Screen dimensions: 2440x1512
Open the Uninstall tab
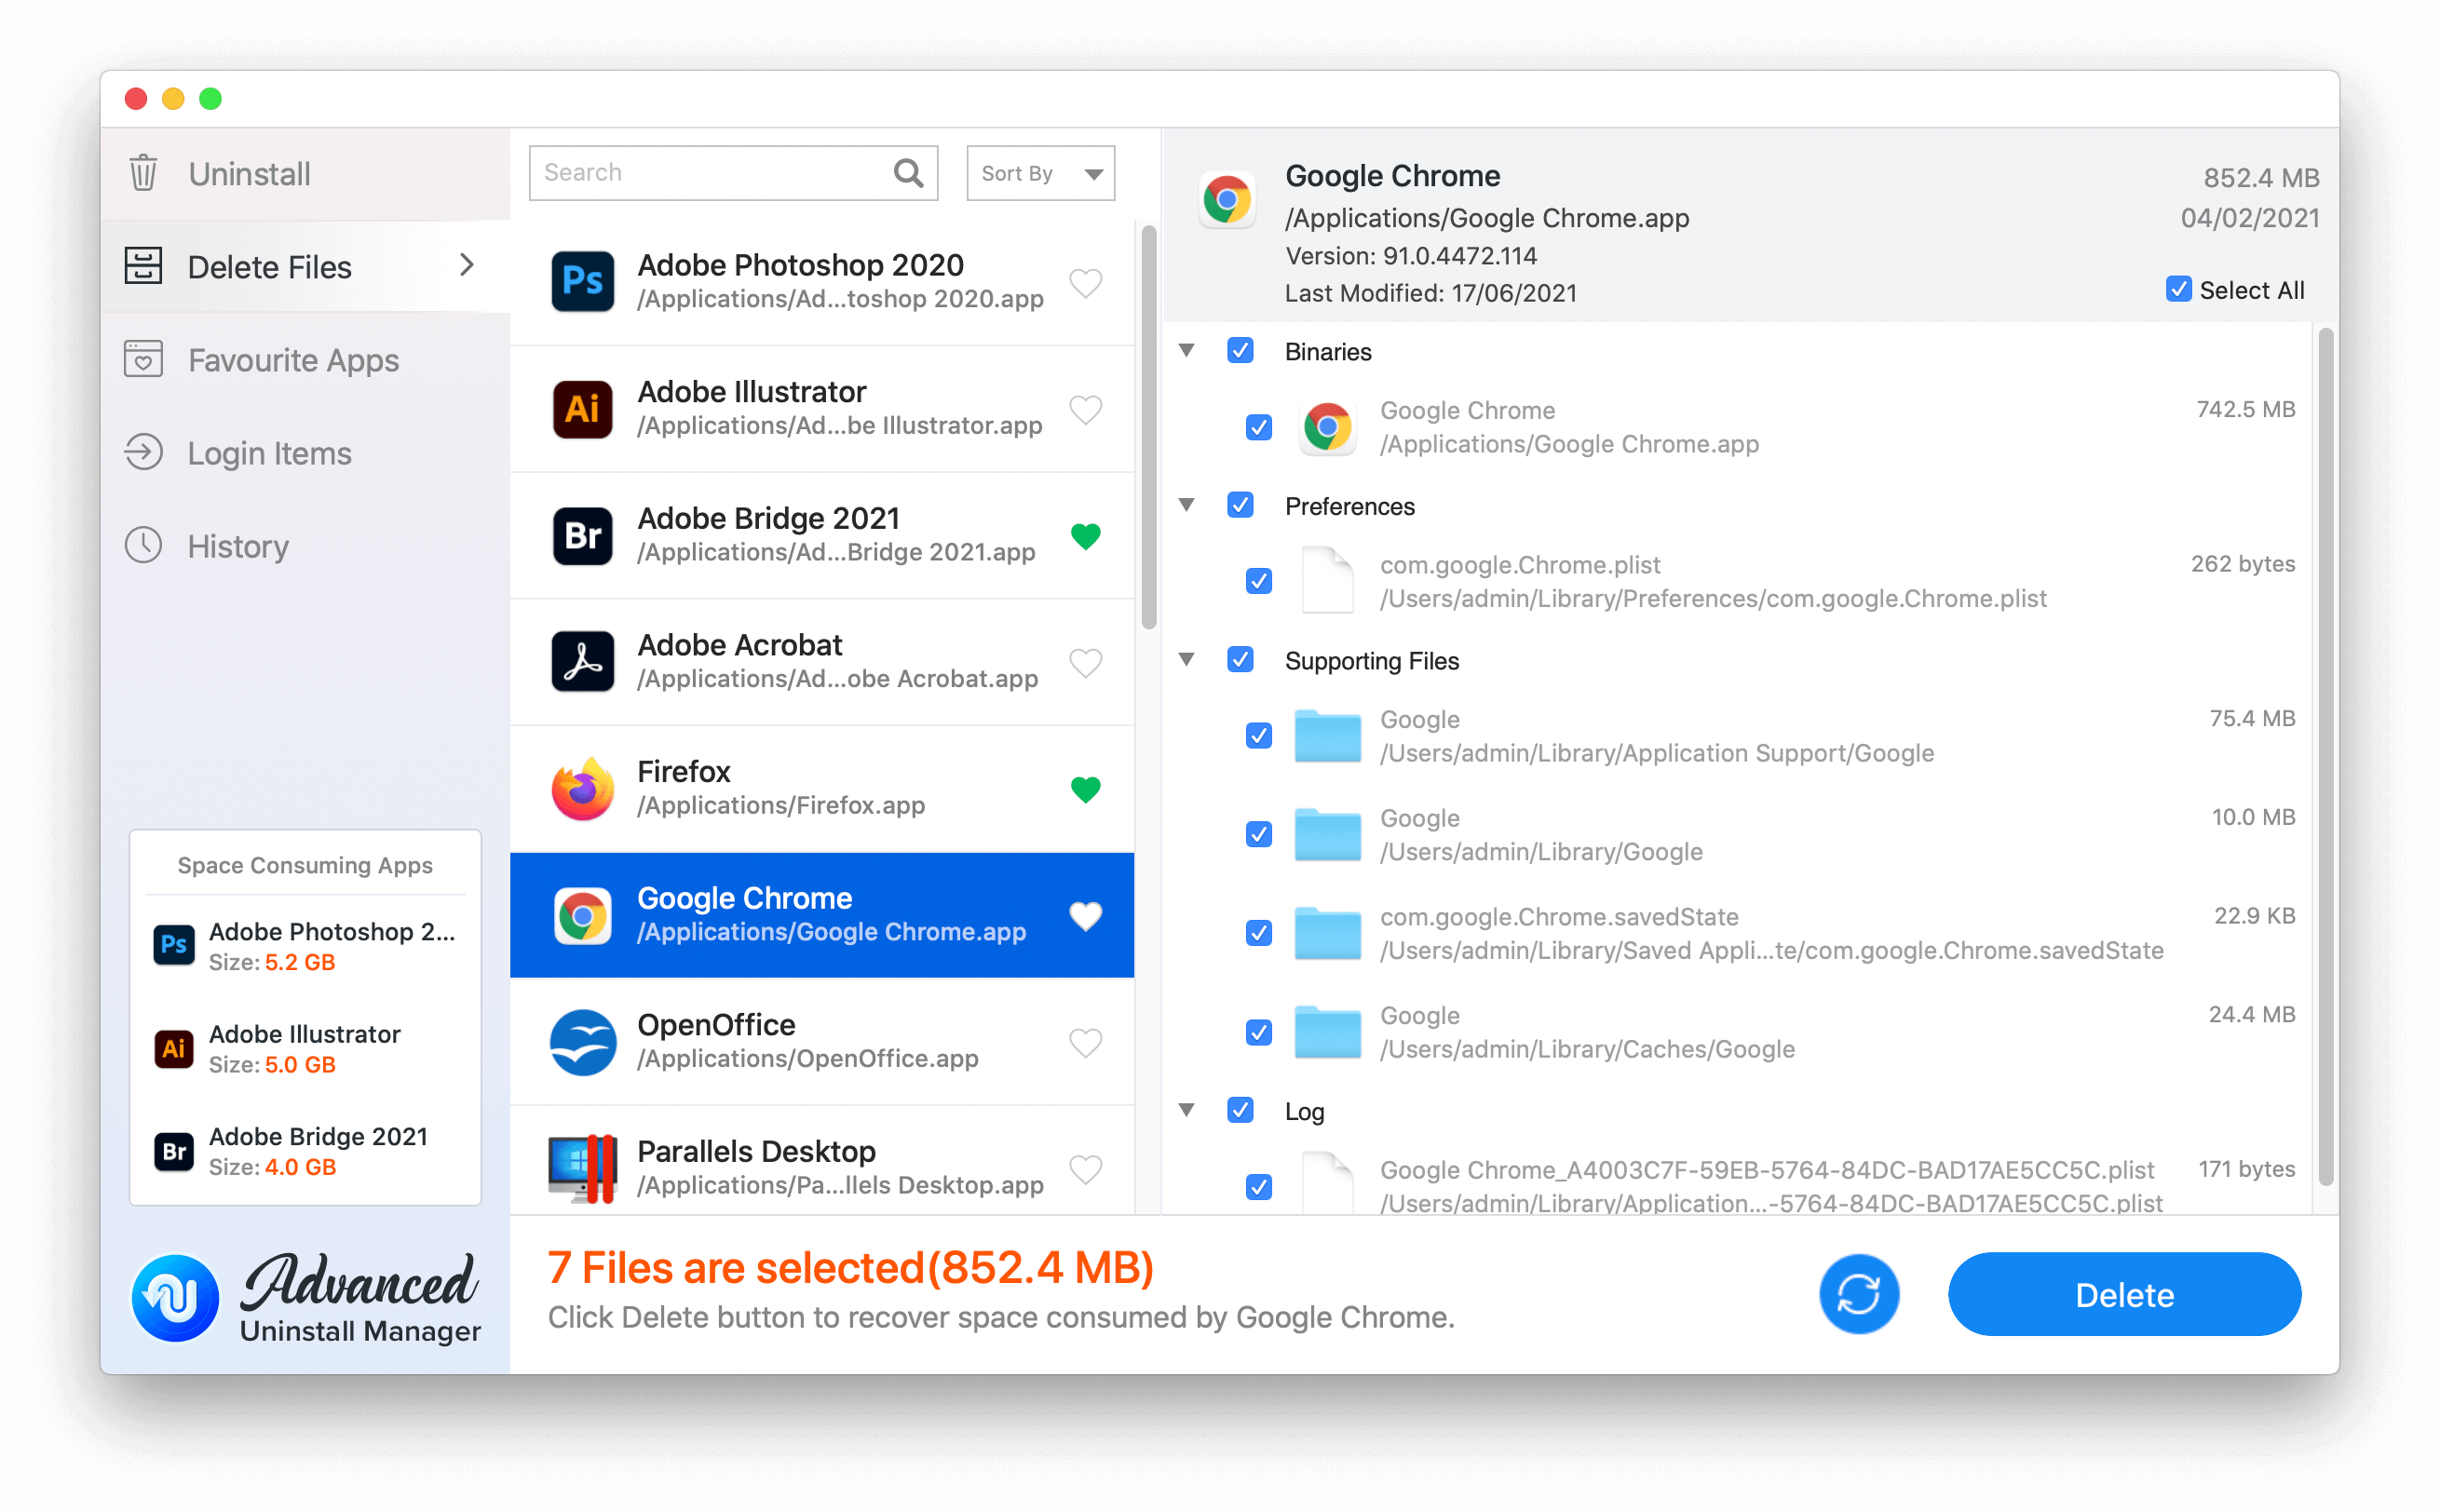tap(305, 174)
